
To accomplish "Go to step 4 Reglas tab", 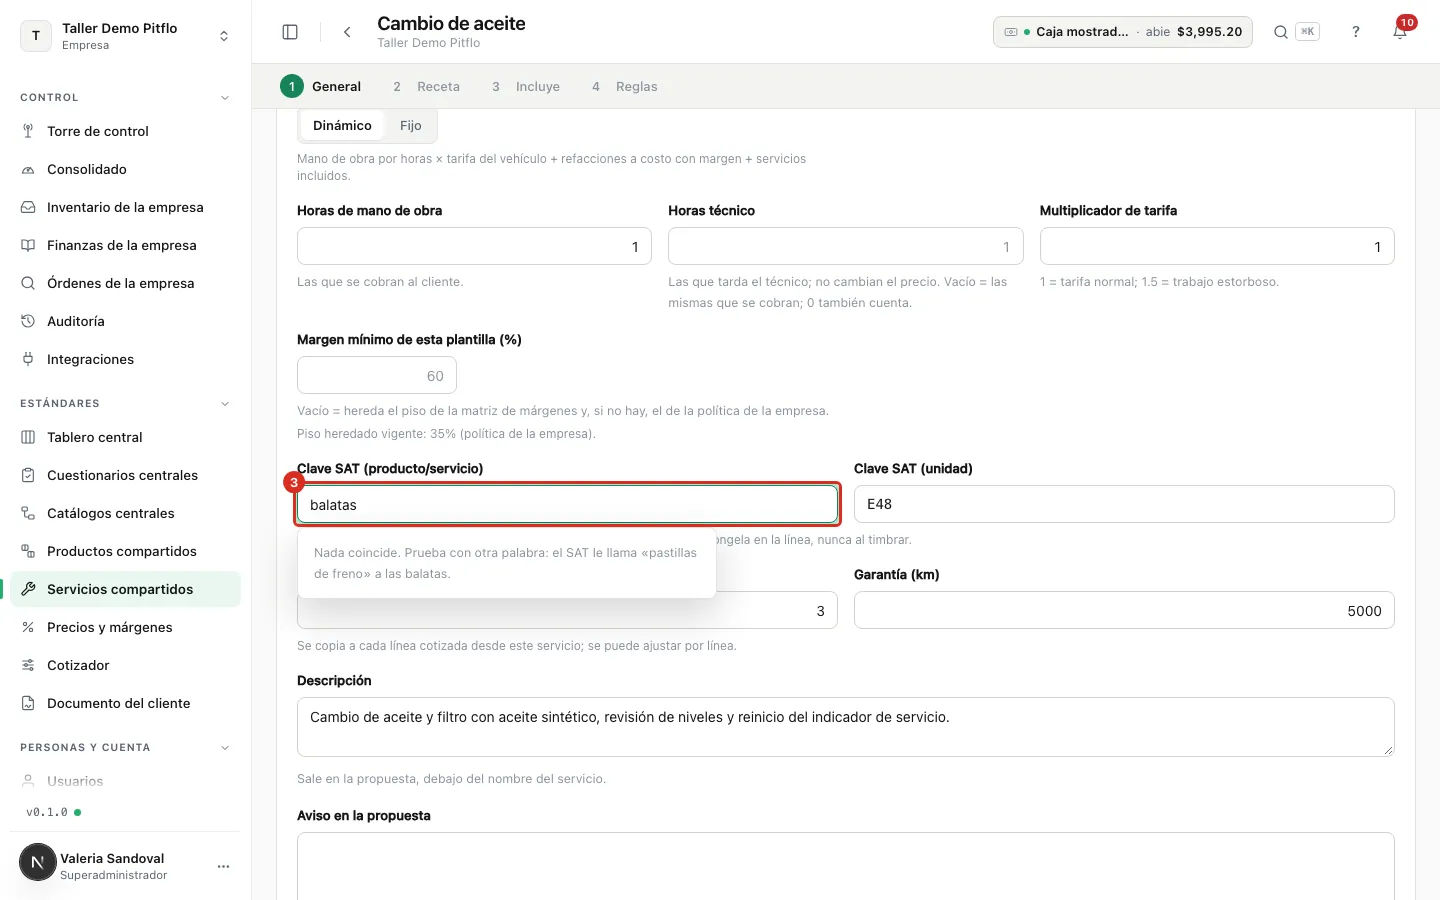I will [624, 87].
